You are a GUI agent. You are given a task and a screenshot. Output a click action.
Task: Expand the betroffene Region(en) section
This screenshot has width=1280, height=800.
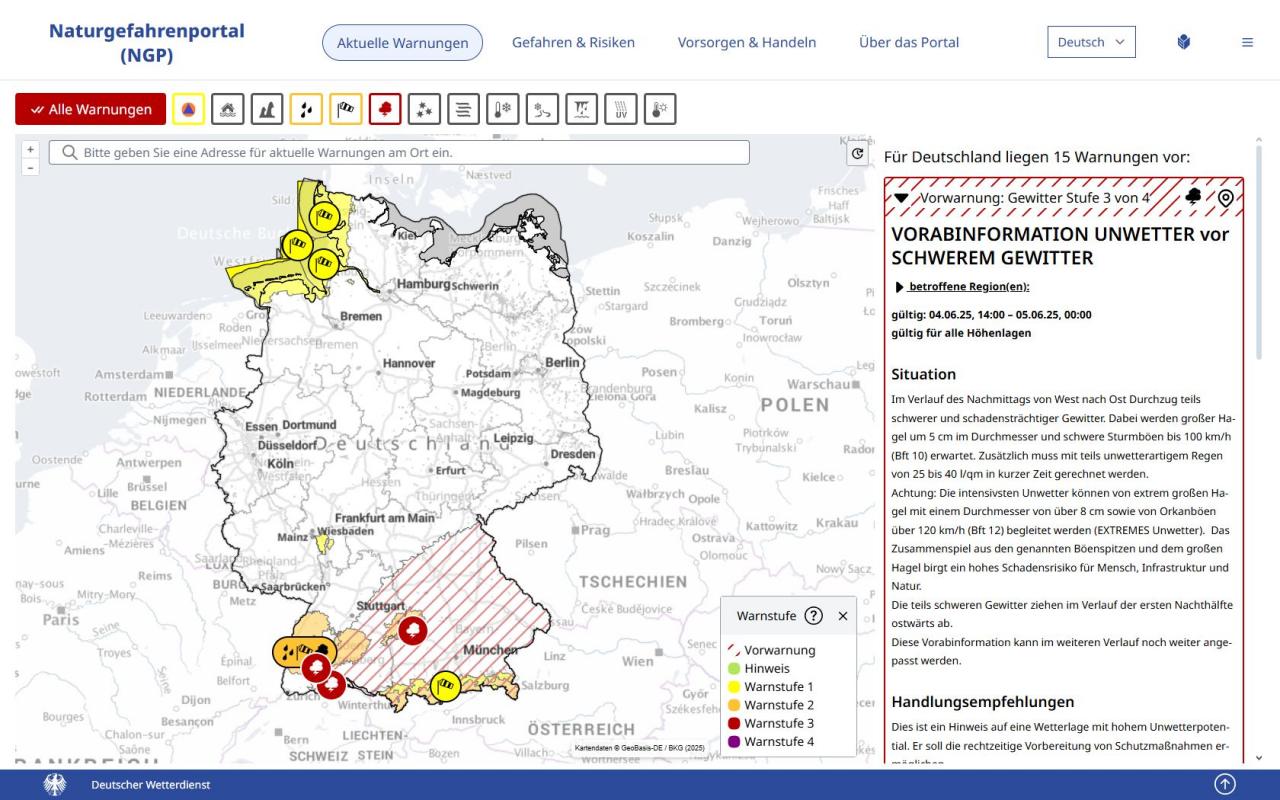tap(953, 287)
